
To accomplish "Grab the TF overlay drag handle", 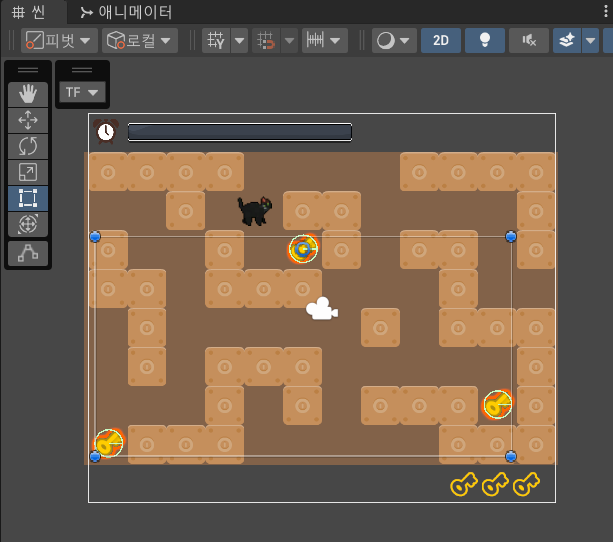I will tap(82, 70).
